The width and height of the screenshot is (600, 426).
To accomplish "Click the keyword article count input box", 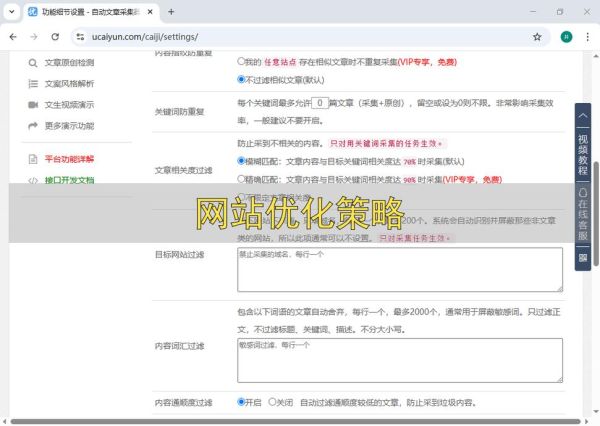I will 320,103.
